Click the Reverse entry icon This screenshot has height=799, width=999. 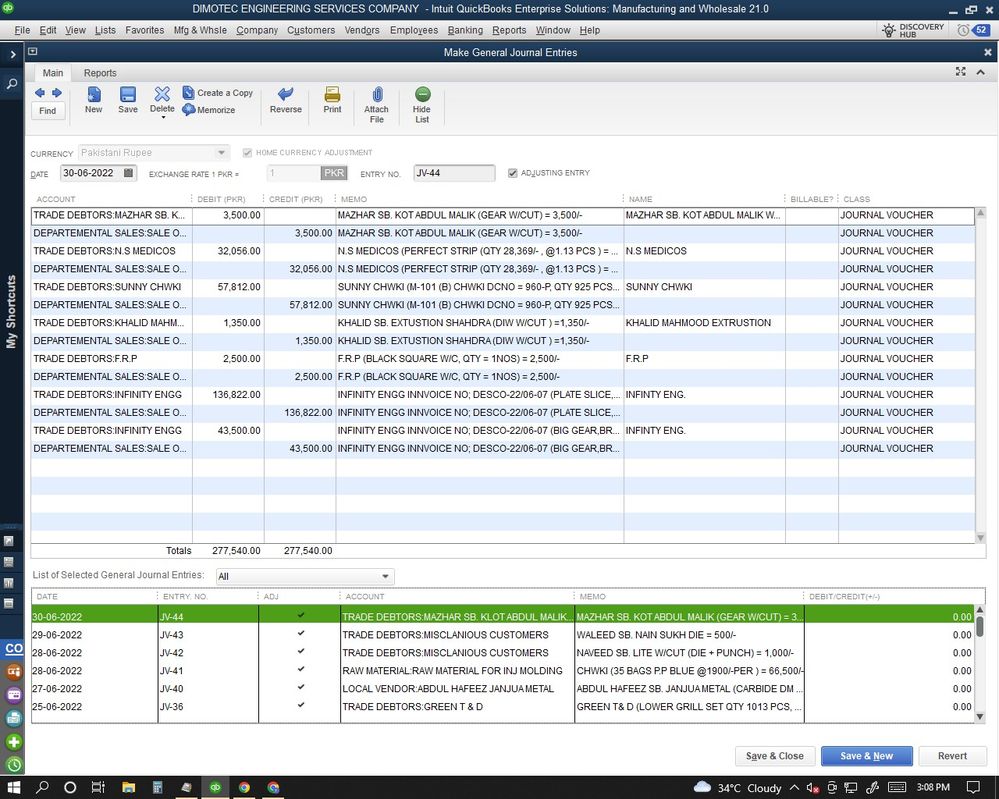coord(285,96)
